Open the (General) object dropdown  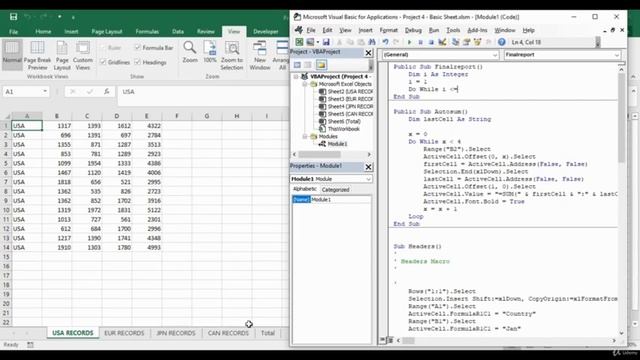[494, 55]
